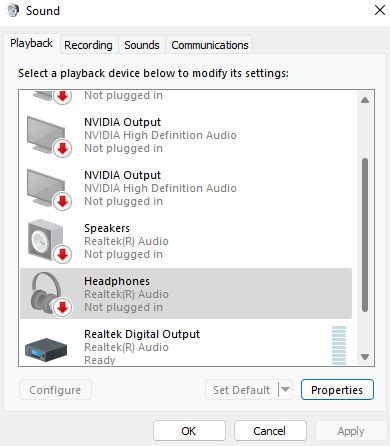Confirm with the OK button
The height and width of the screenshot is (446, 390).
[x=189, y=431]
